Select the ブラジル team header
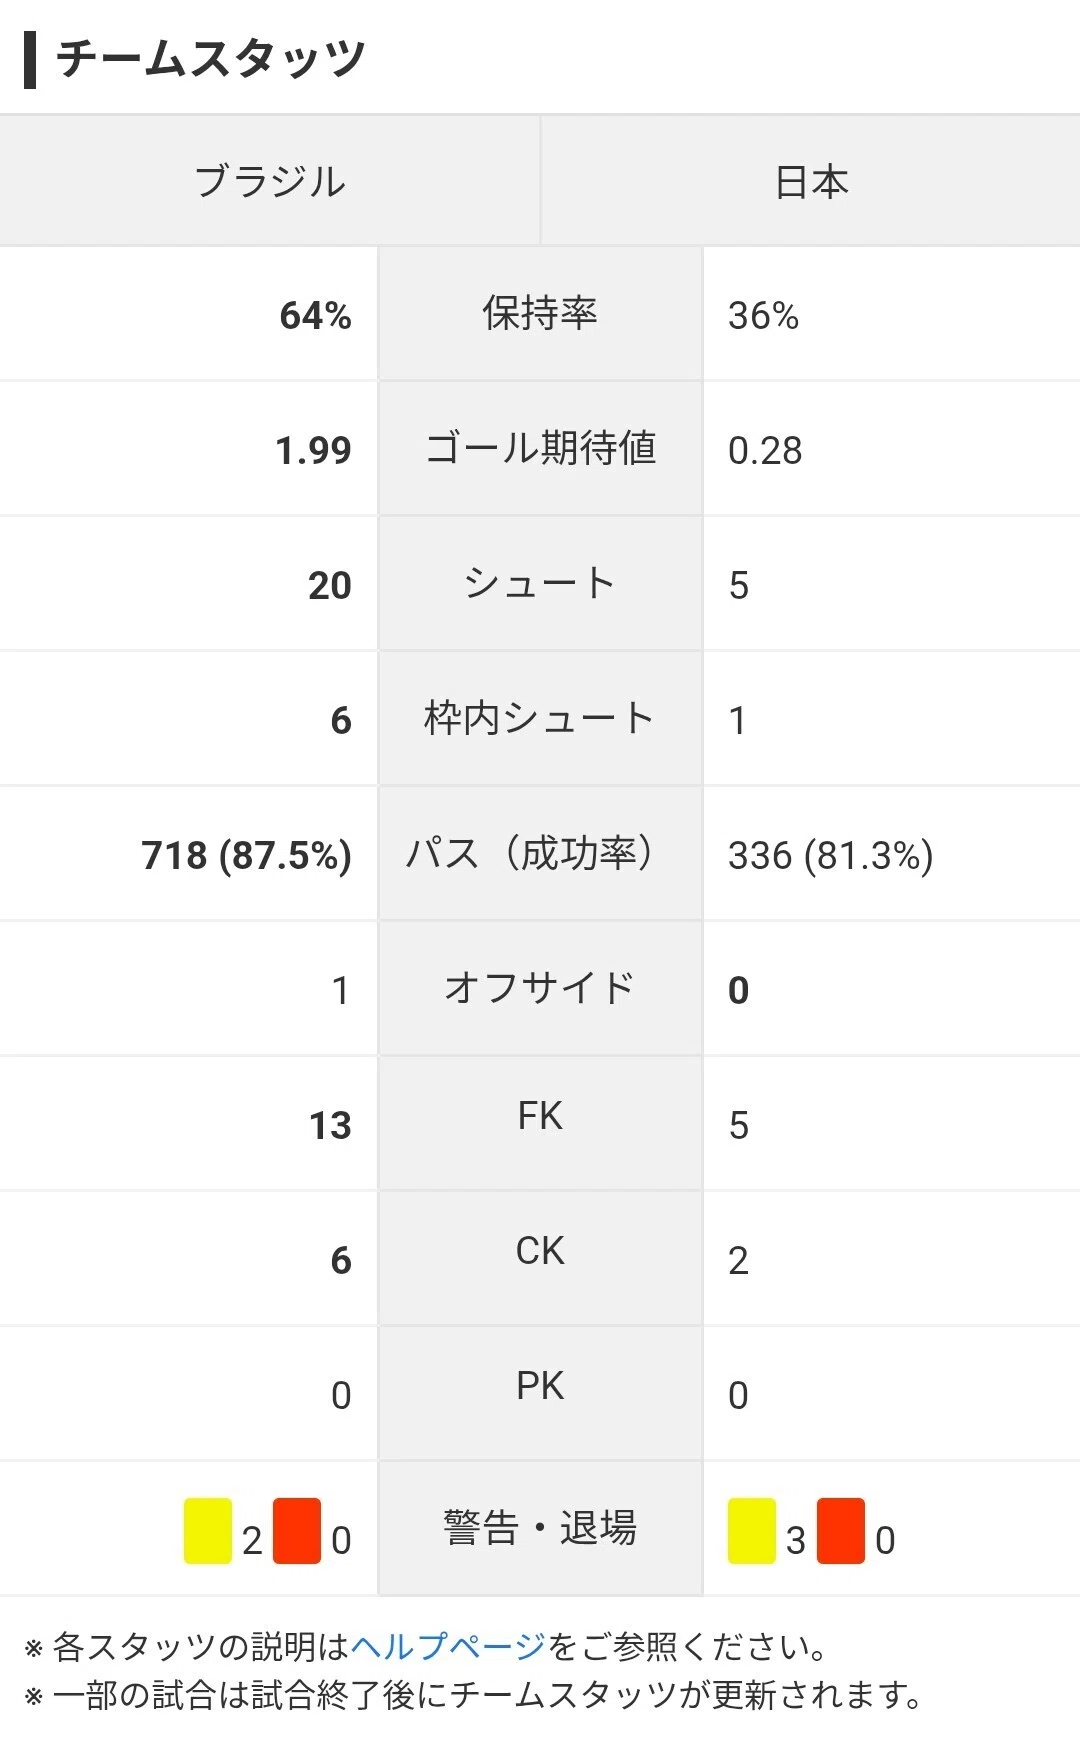 tap(270, 181)
